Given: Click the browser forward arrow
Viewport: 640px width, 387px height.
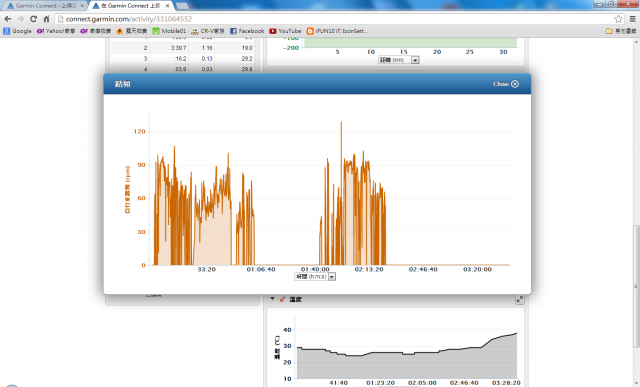Looking at the screenshot, I should click(x=20, y=19).
